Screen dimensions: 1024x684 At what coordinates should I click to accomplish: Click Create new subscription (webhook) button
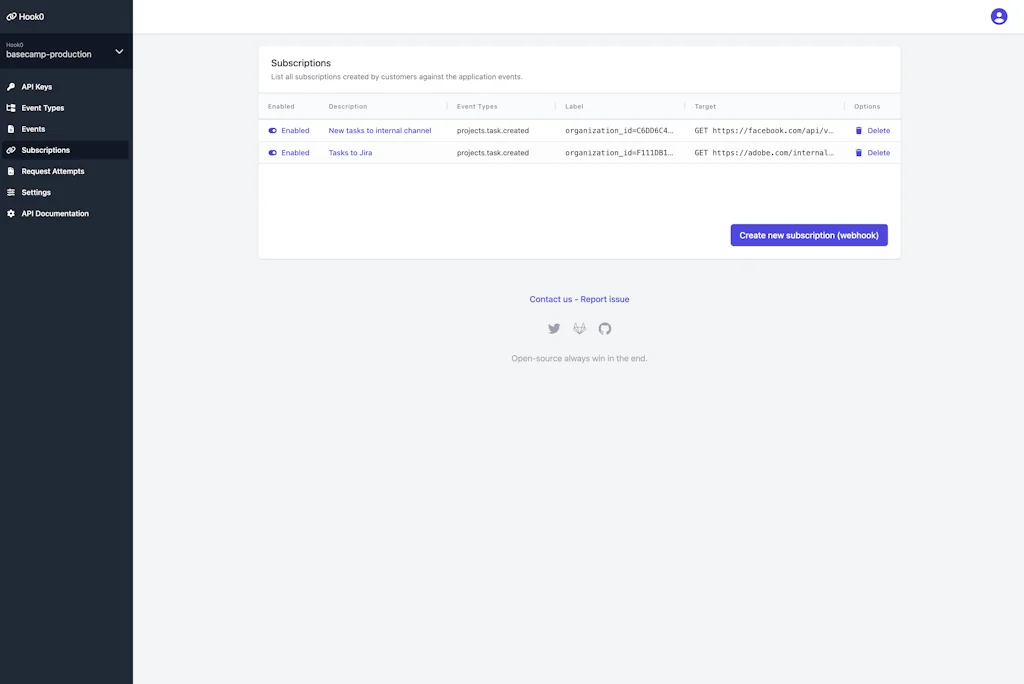pyautogui.click(x=808, y=235)
